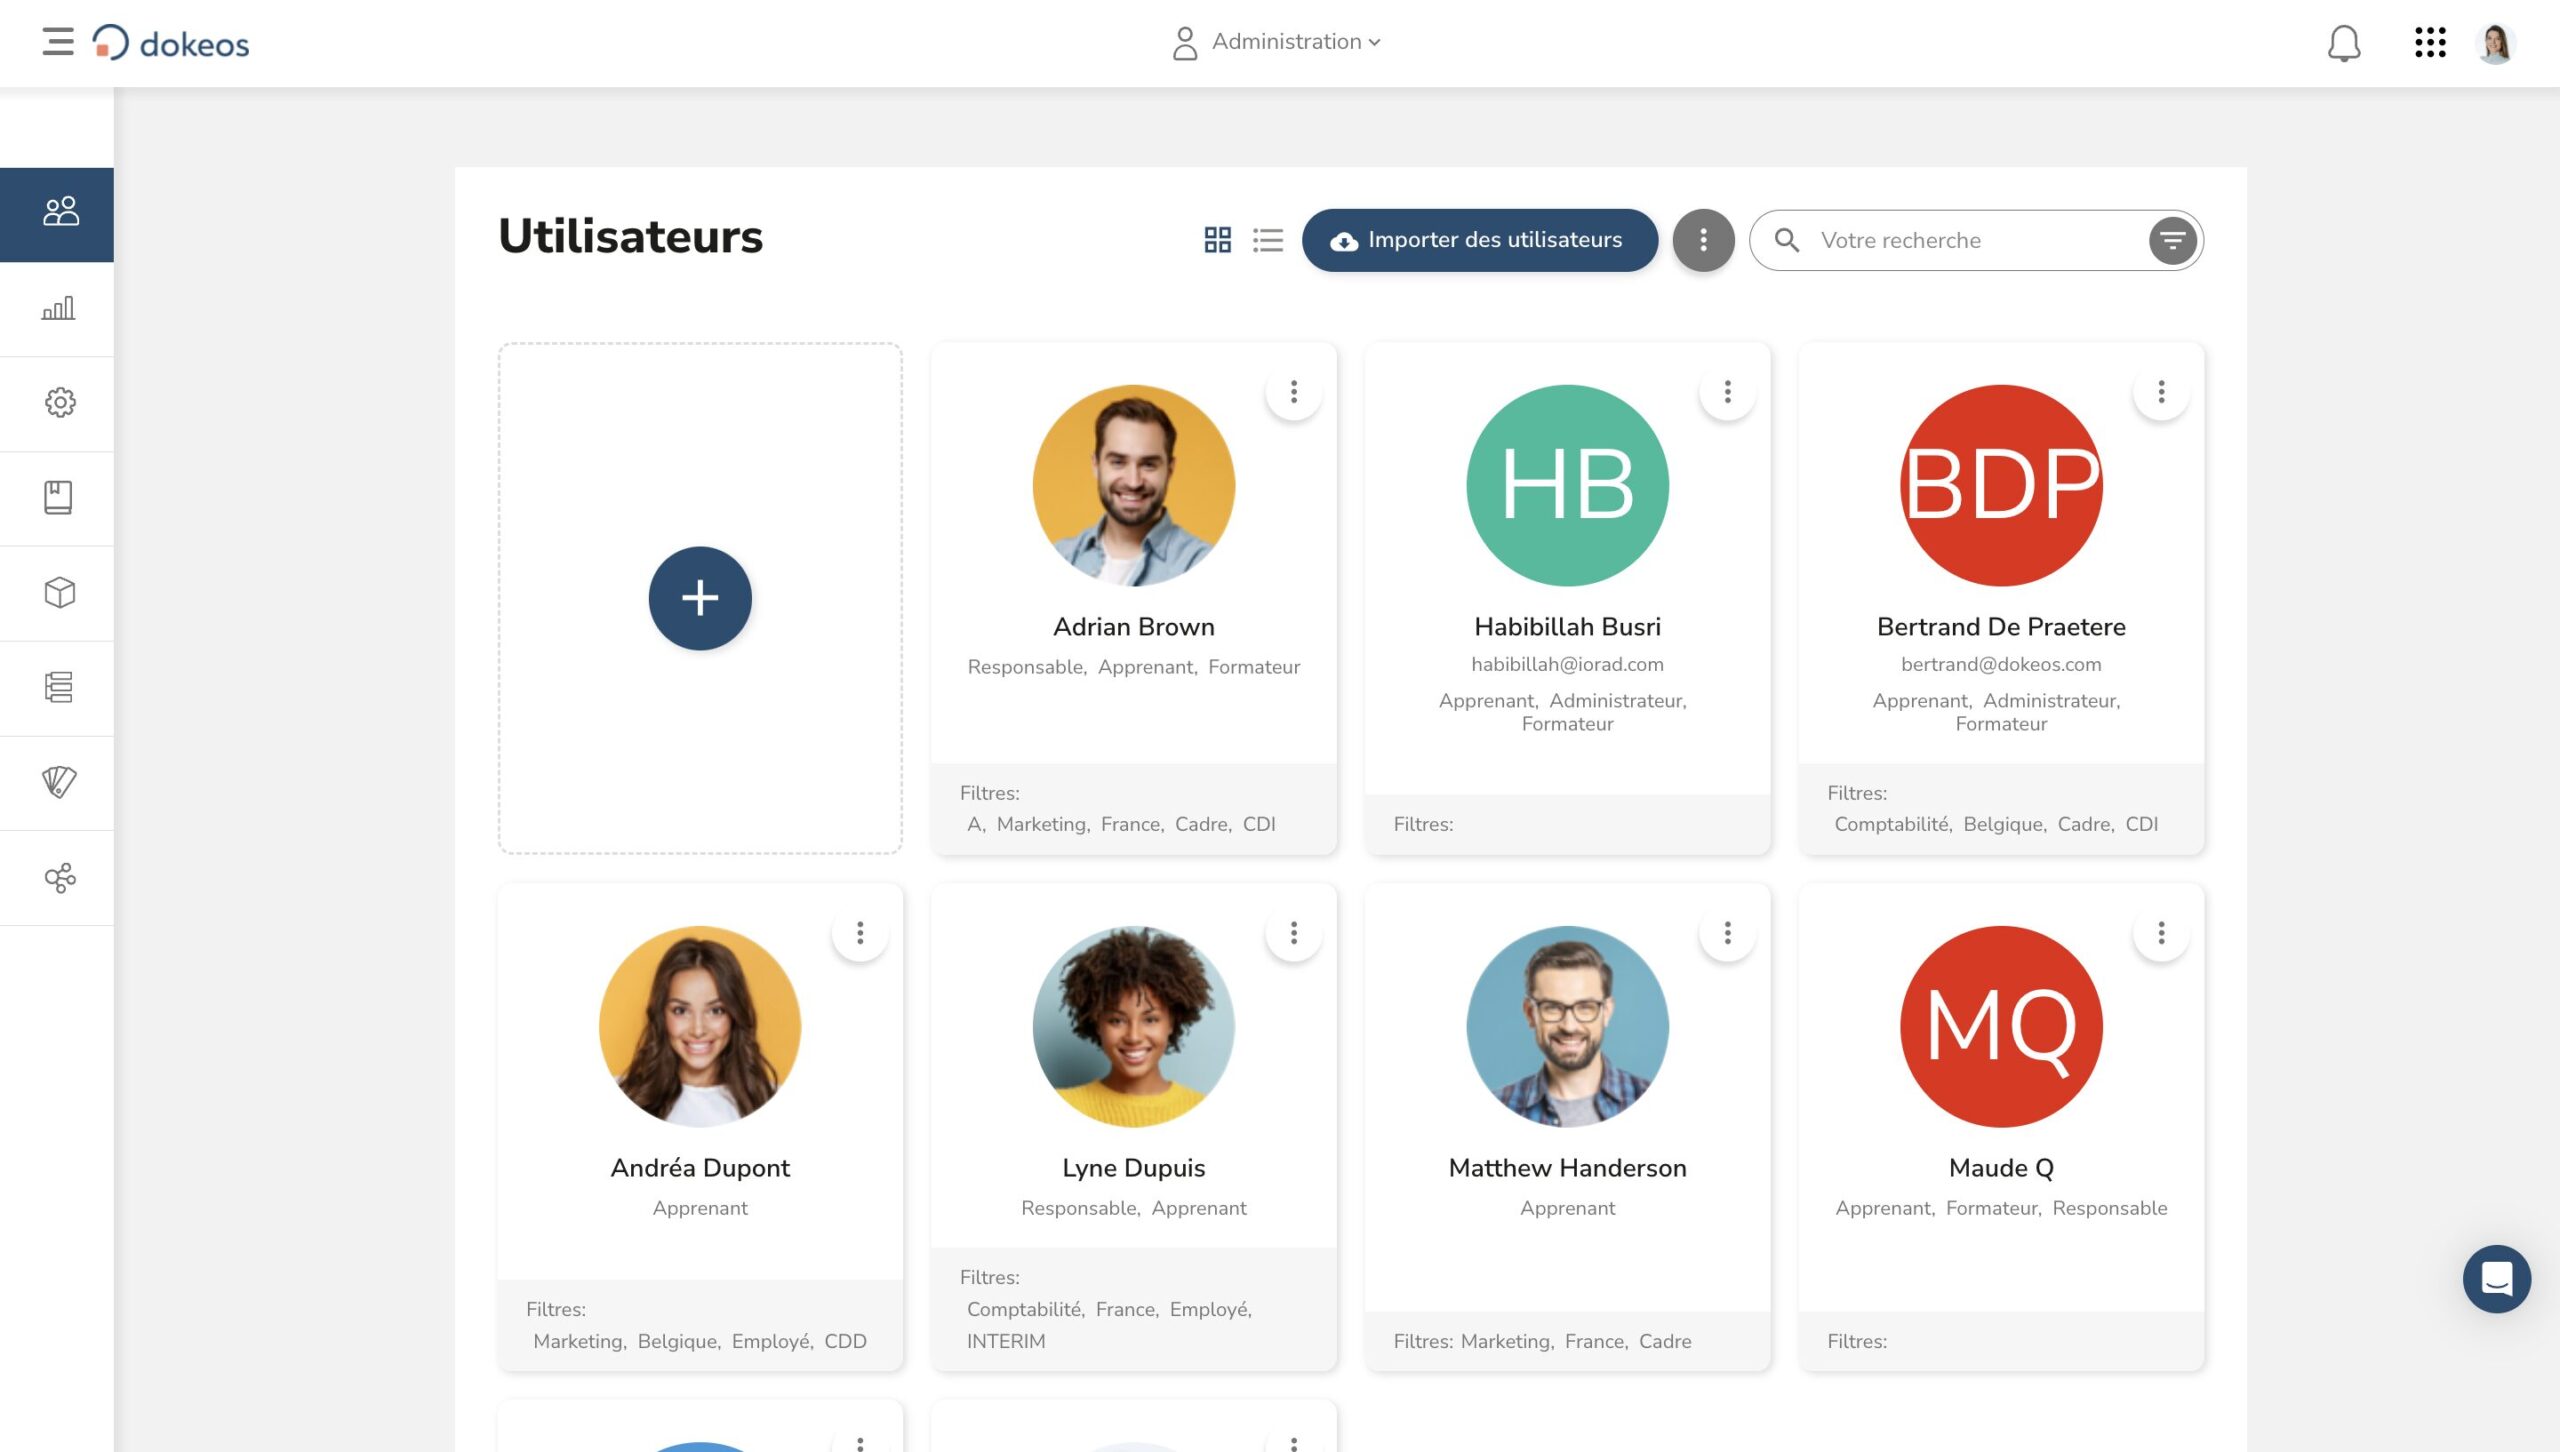Open the bar chart reports icon
2560x1452 pixels.
(58, 308)
